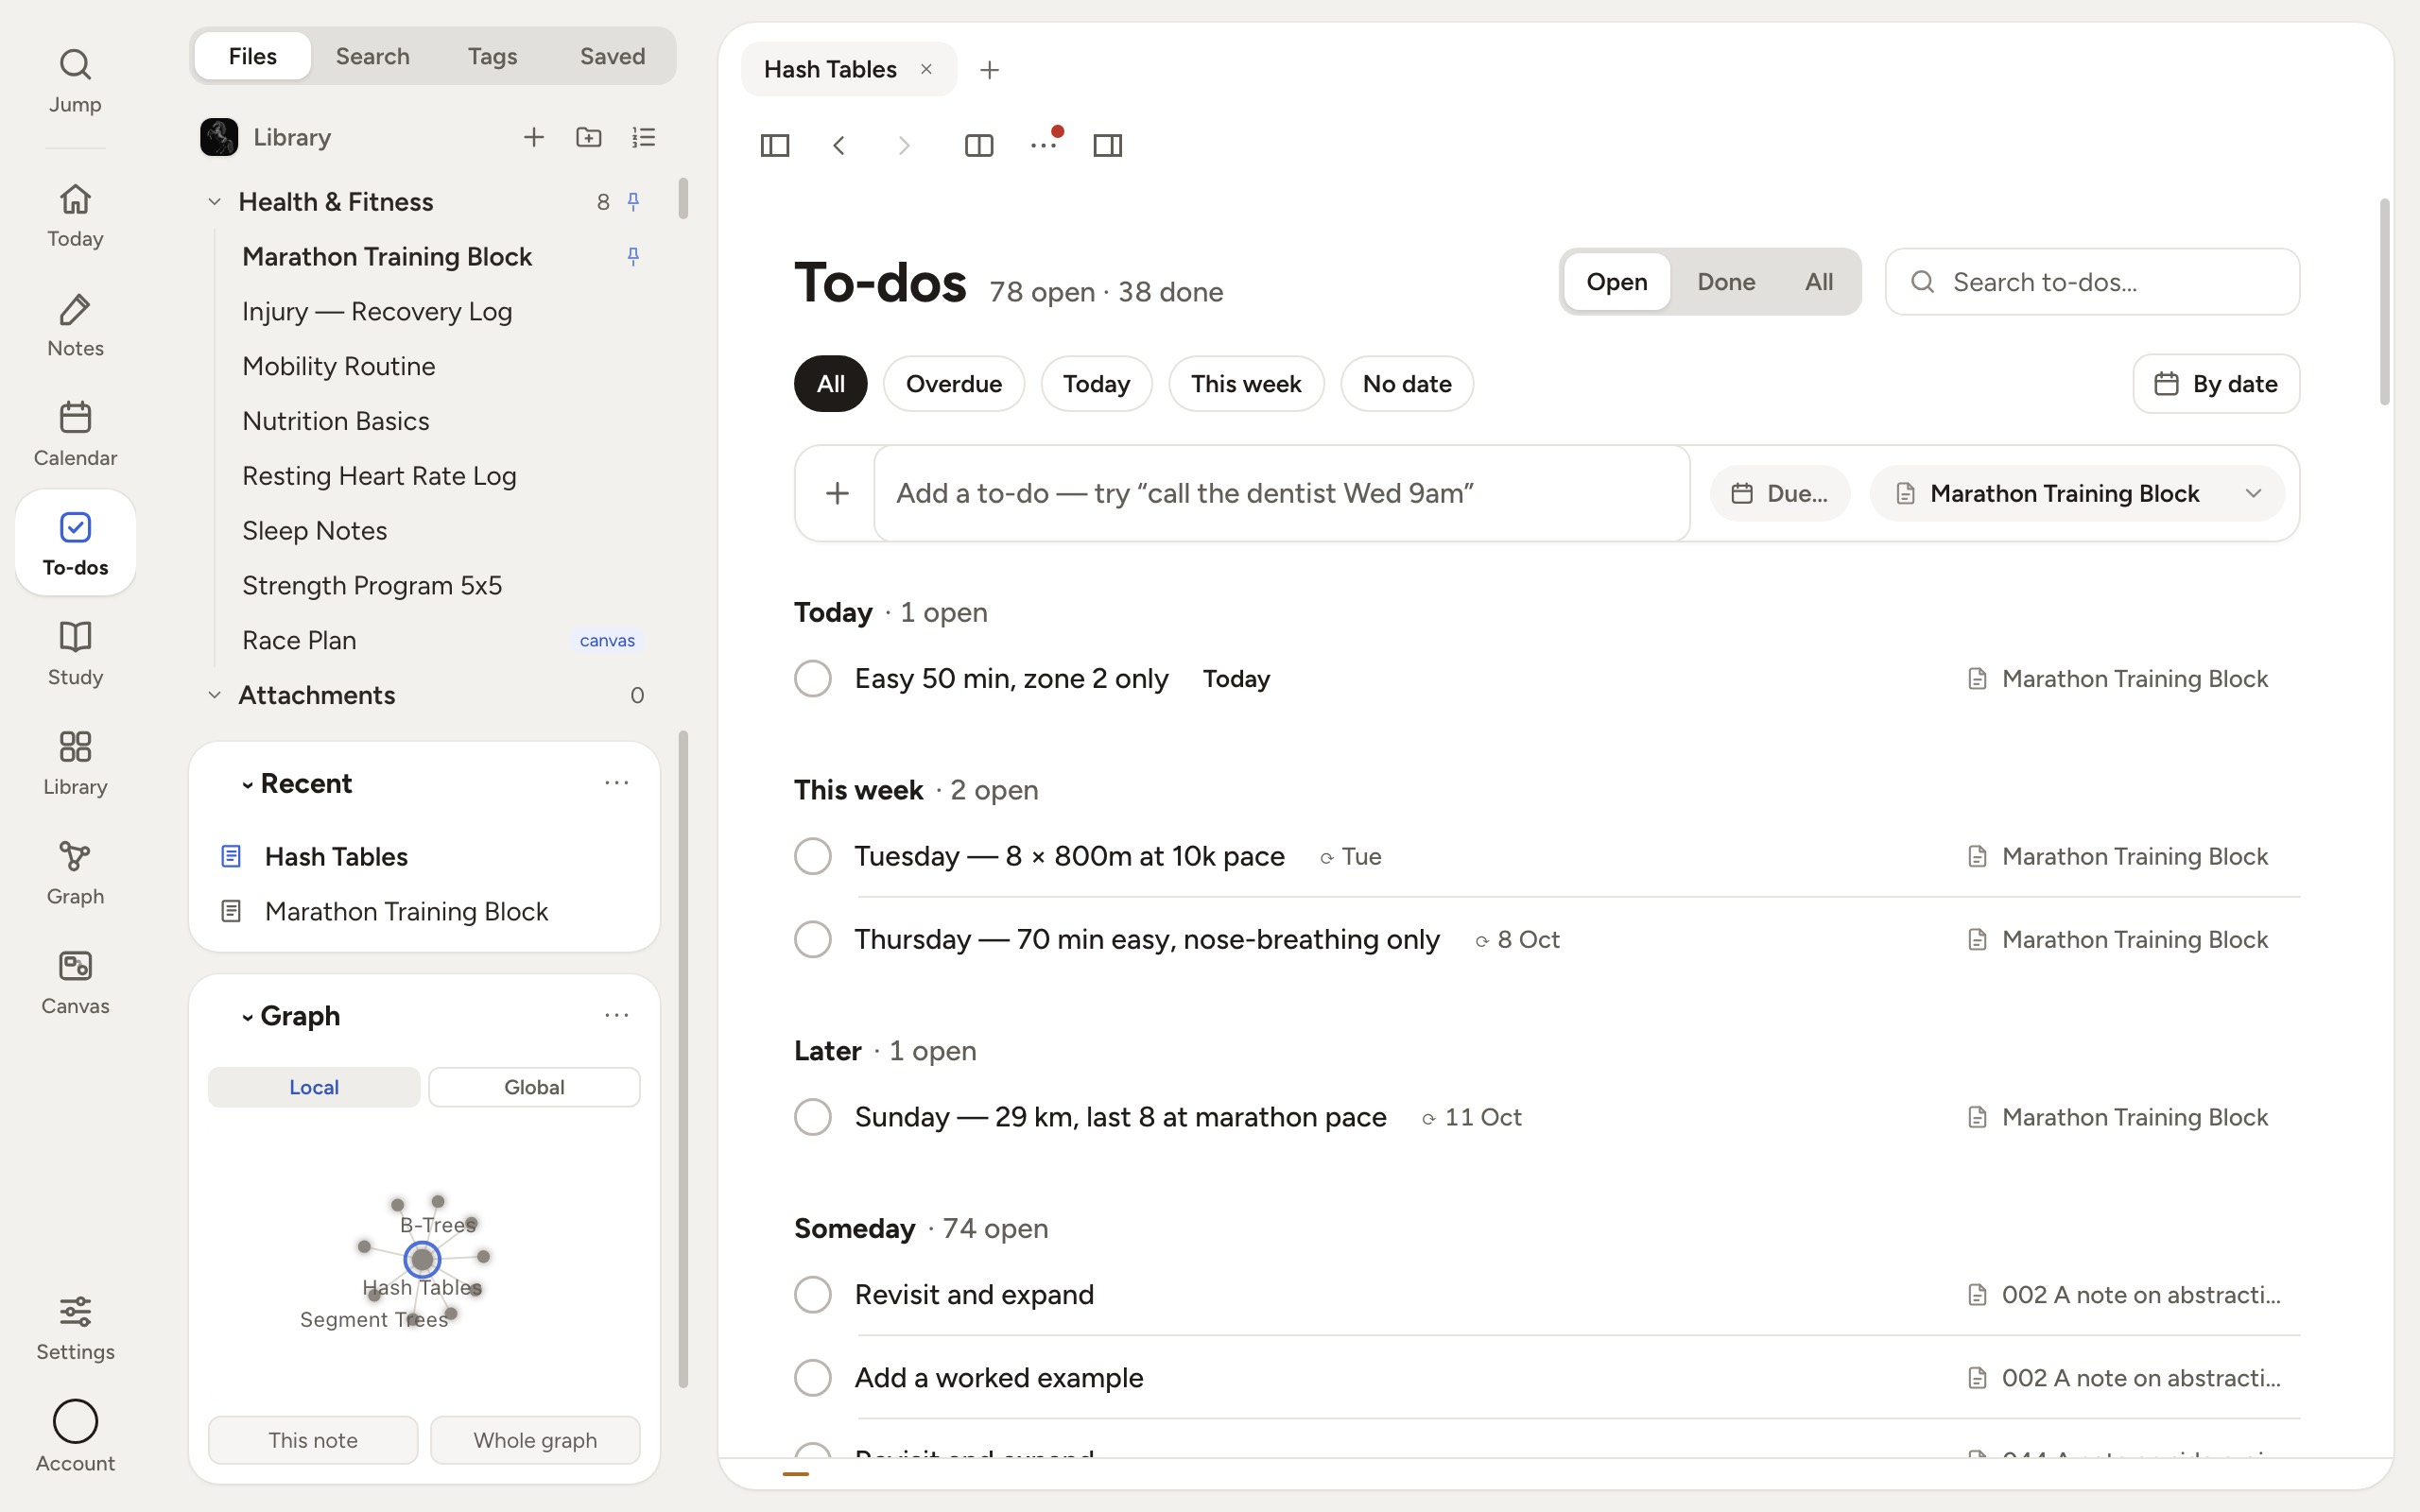Screen dimensions: 2420x1512
Task: Create a new folder in Library
Action: [x=589, y=137]
